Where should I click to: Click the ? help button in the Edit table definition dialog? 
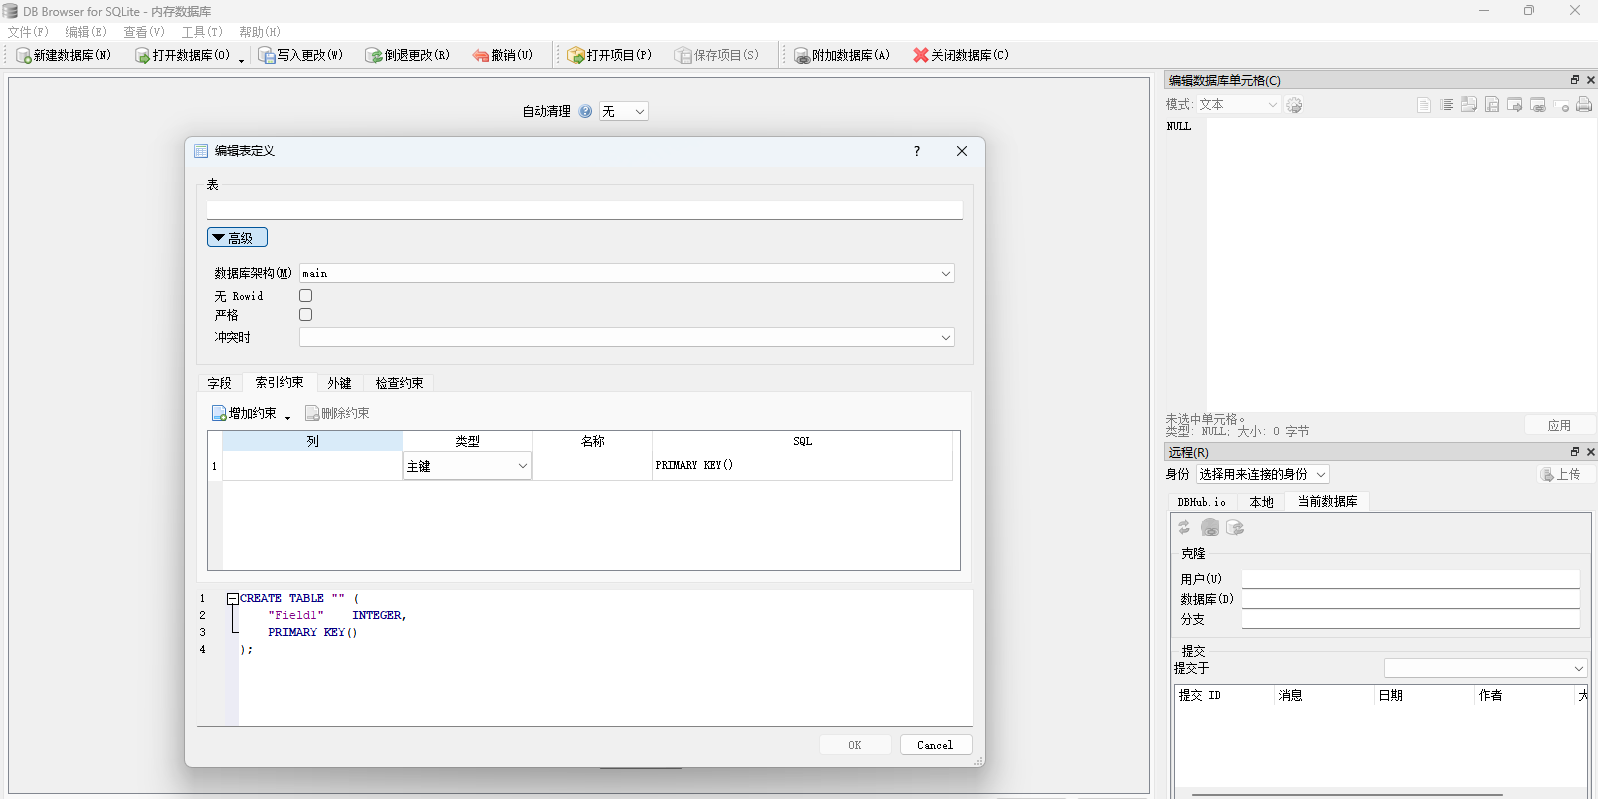tap(917, 151)
